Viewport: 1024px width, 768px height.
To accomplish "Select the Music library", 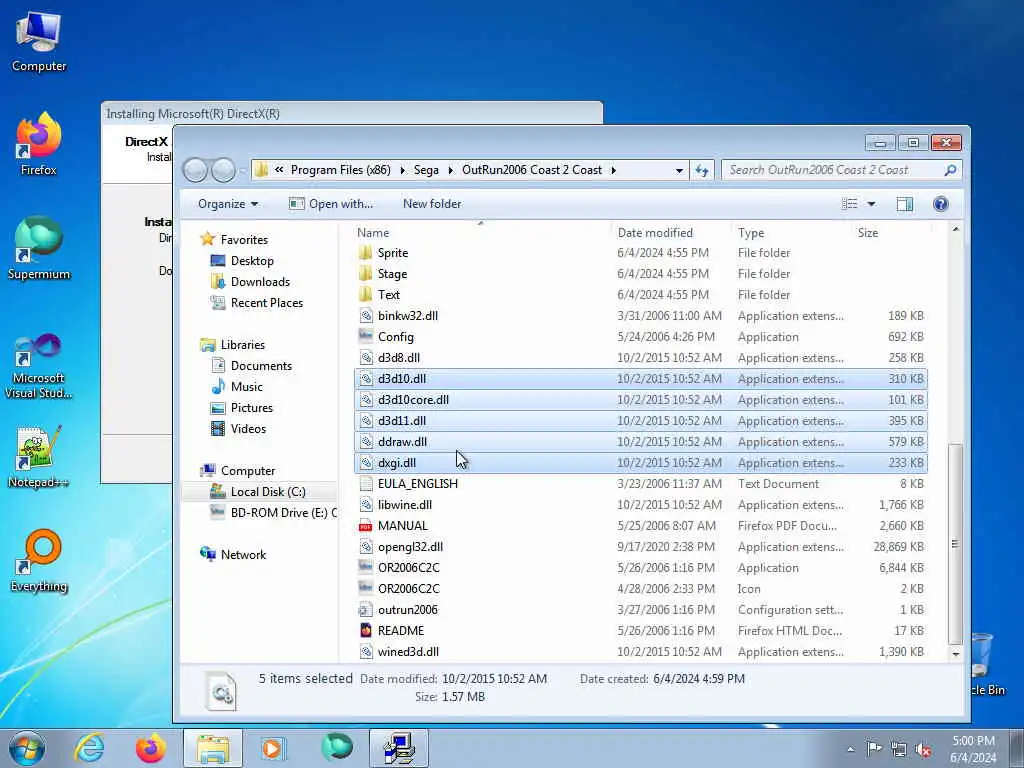I will (x=246, y=387).
